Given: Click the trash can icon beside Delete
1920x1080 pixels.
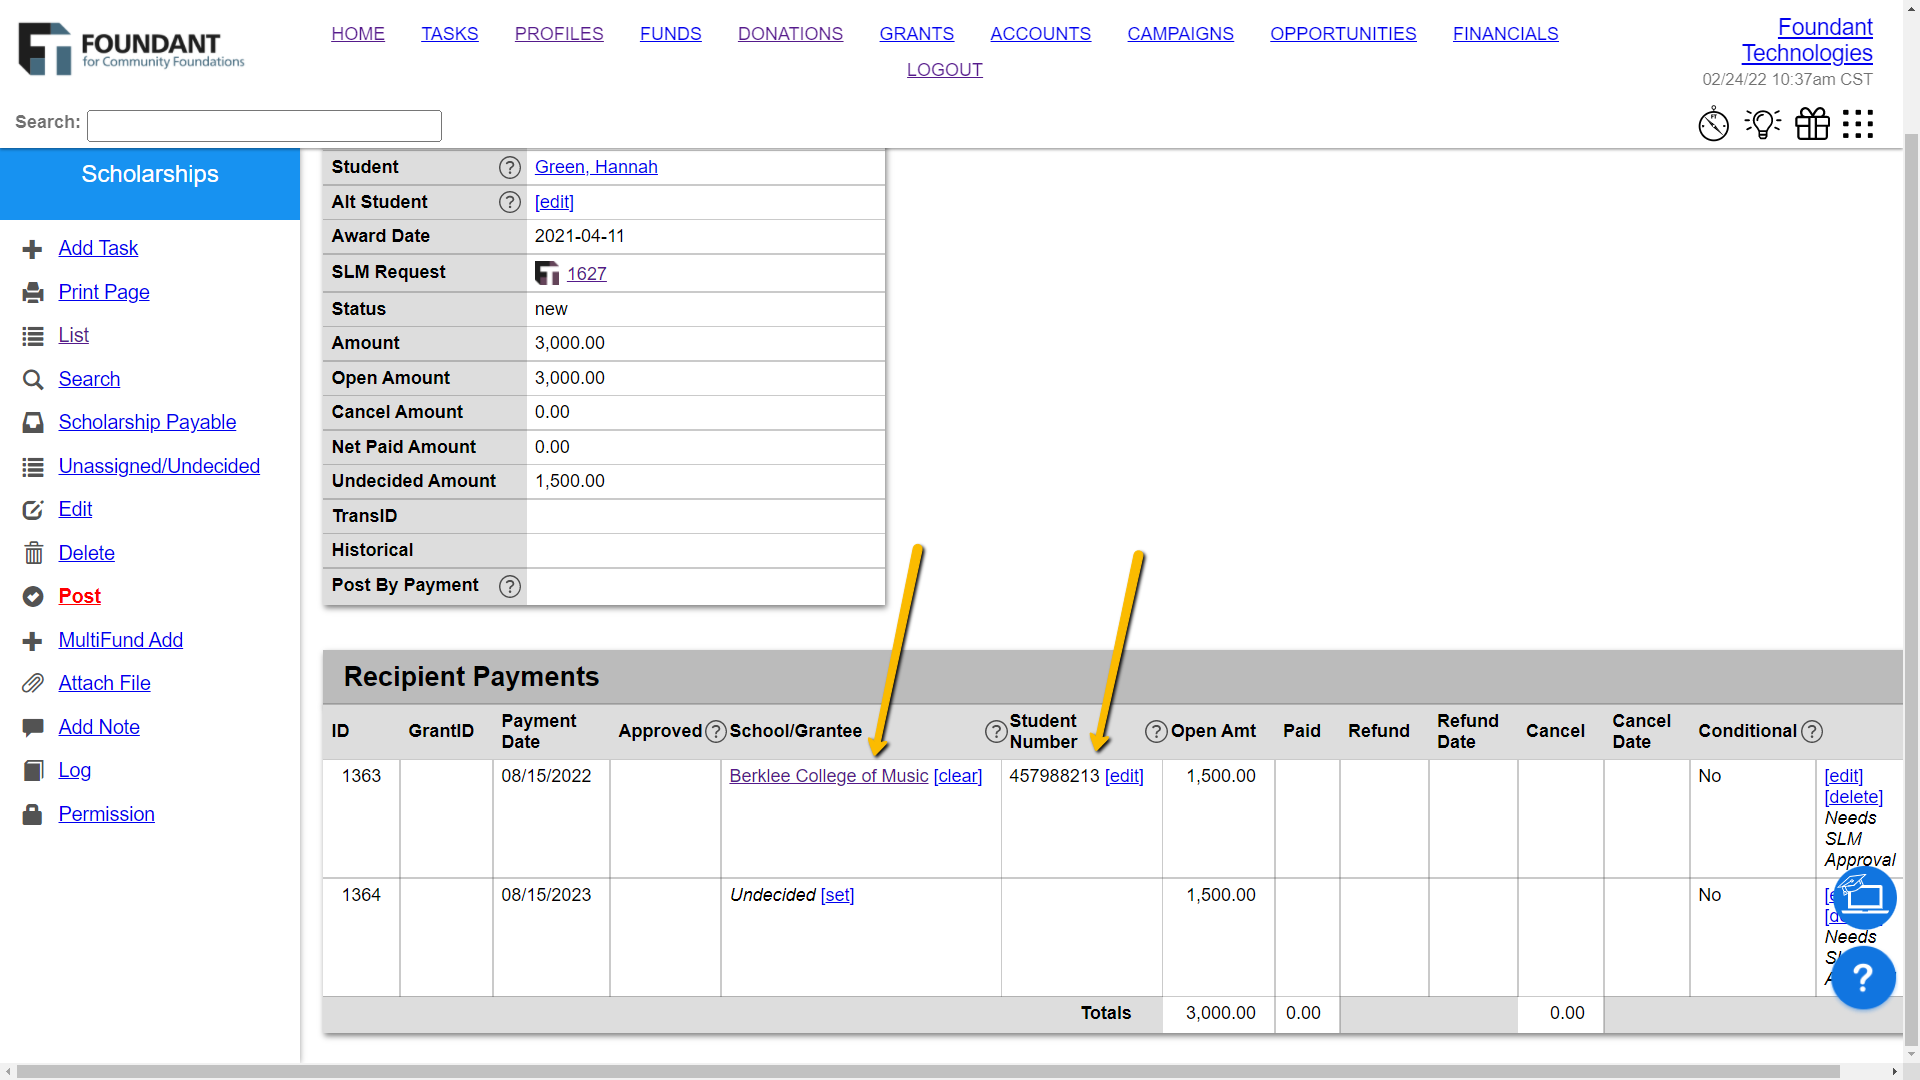Looking at the screenshot, I should coord(33,553).
